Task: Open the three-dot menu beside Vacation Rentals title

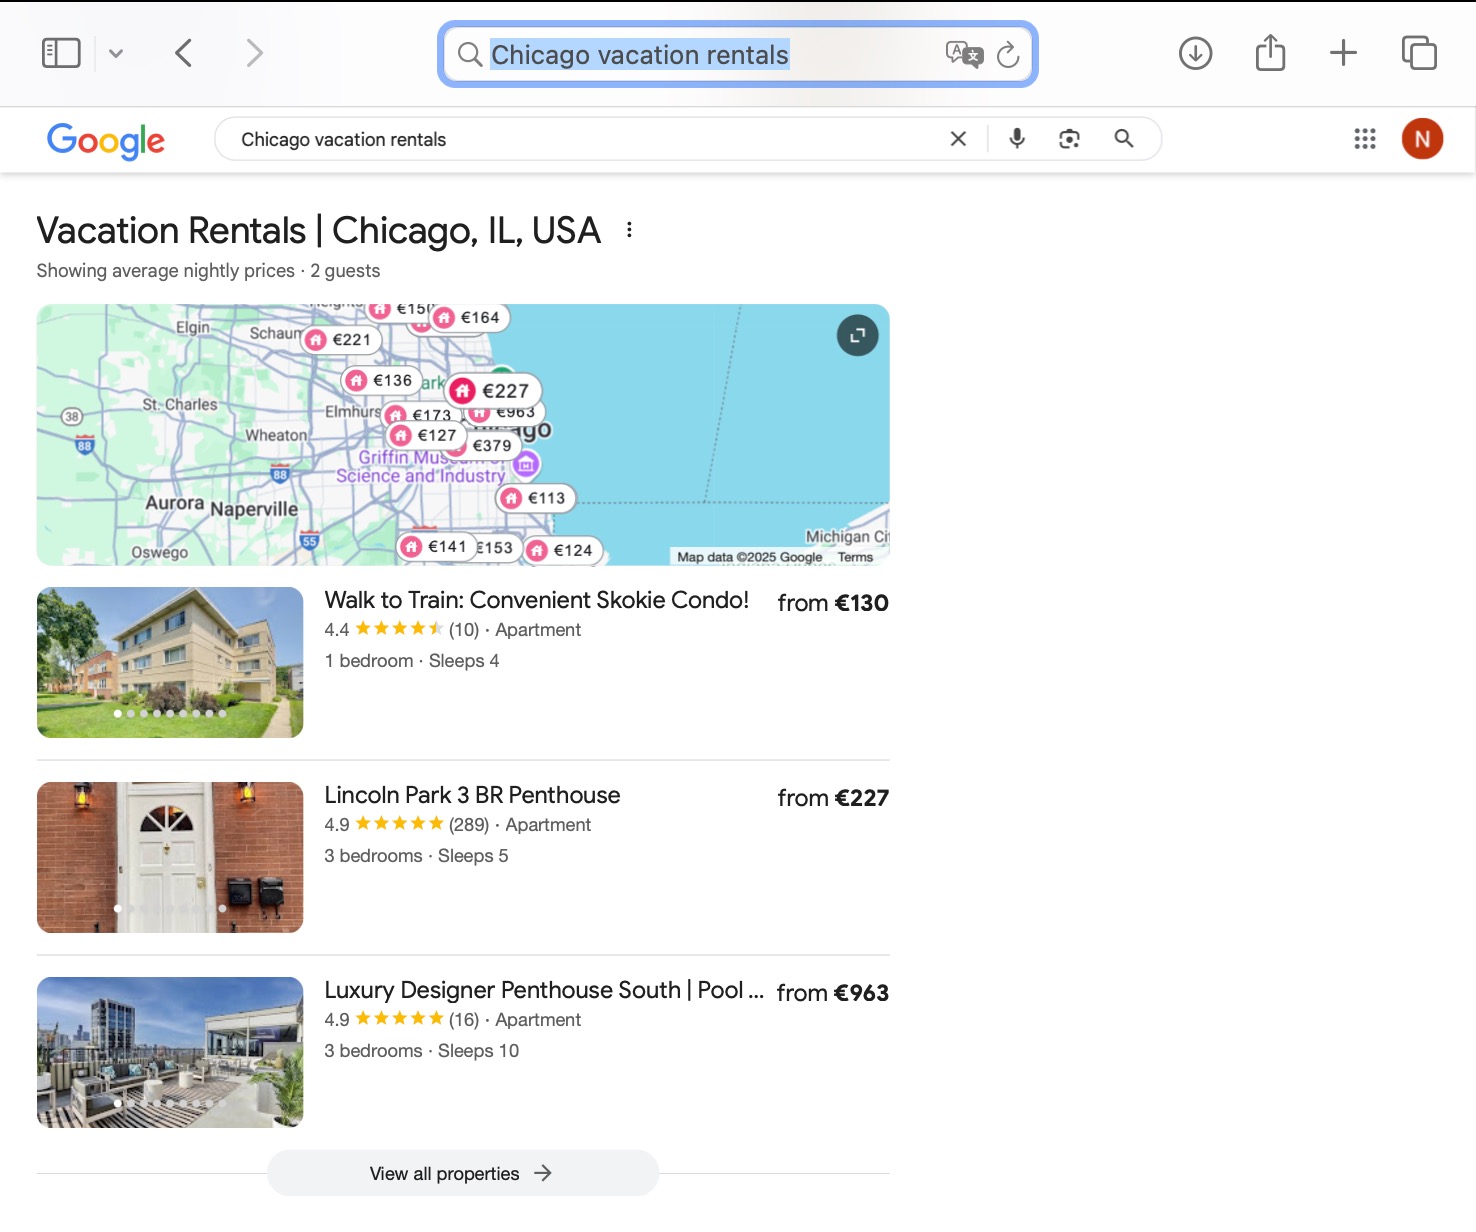Action: coord(628,229)
